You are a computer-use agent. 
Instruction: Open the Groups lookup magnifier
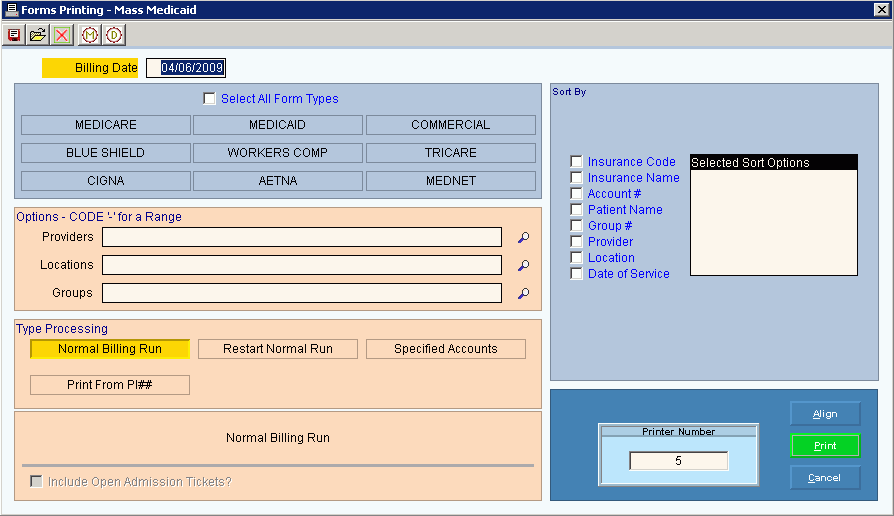522,294
